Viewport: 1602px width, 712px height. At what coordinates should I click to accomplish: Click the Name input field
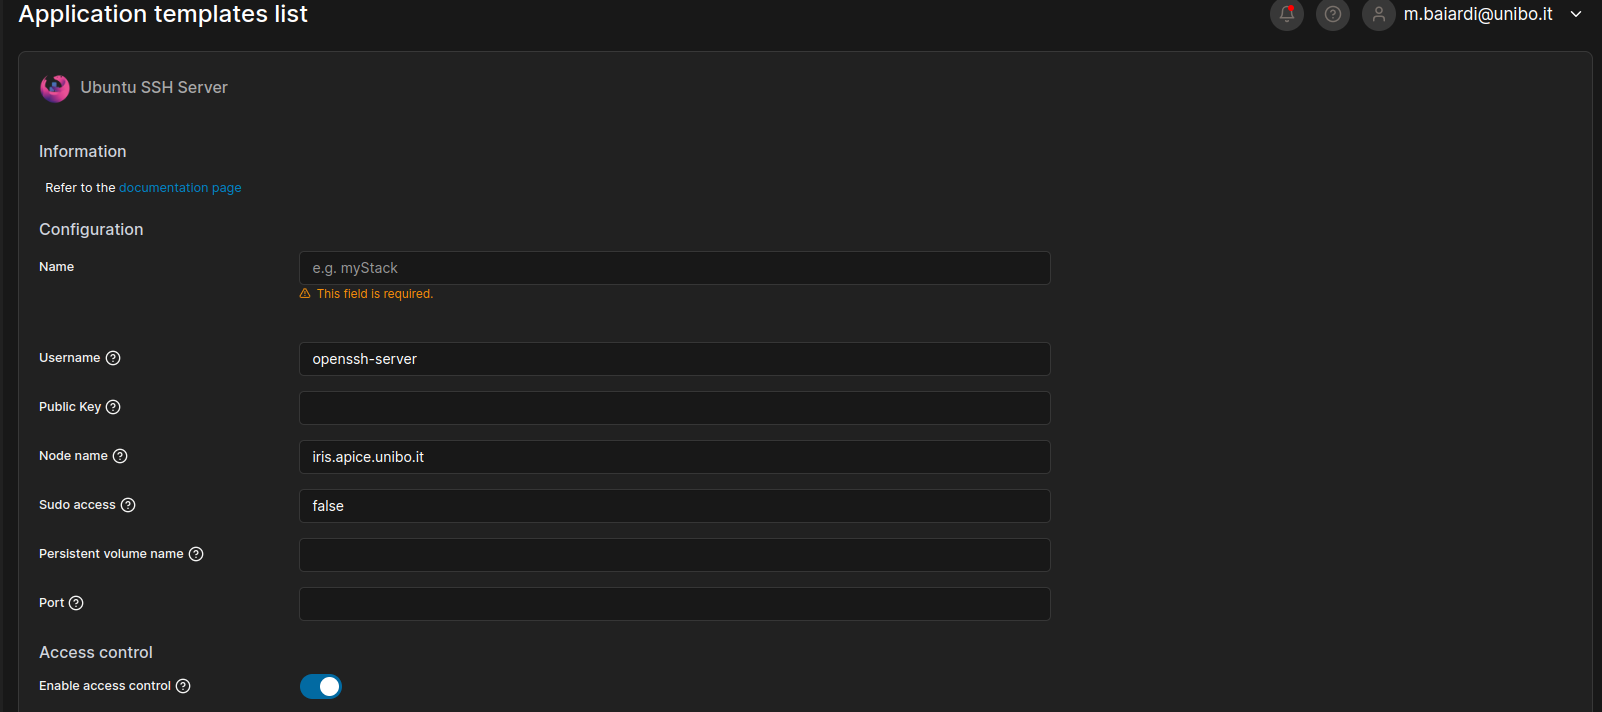[674, 268]
